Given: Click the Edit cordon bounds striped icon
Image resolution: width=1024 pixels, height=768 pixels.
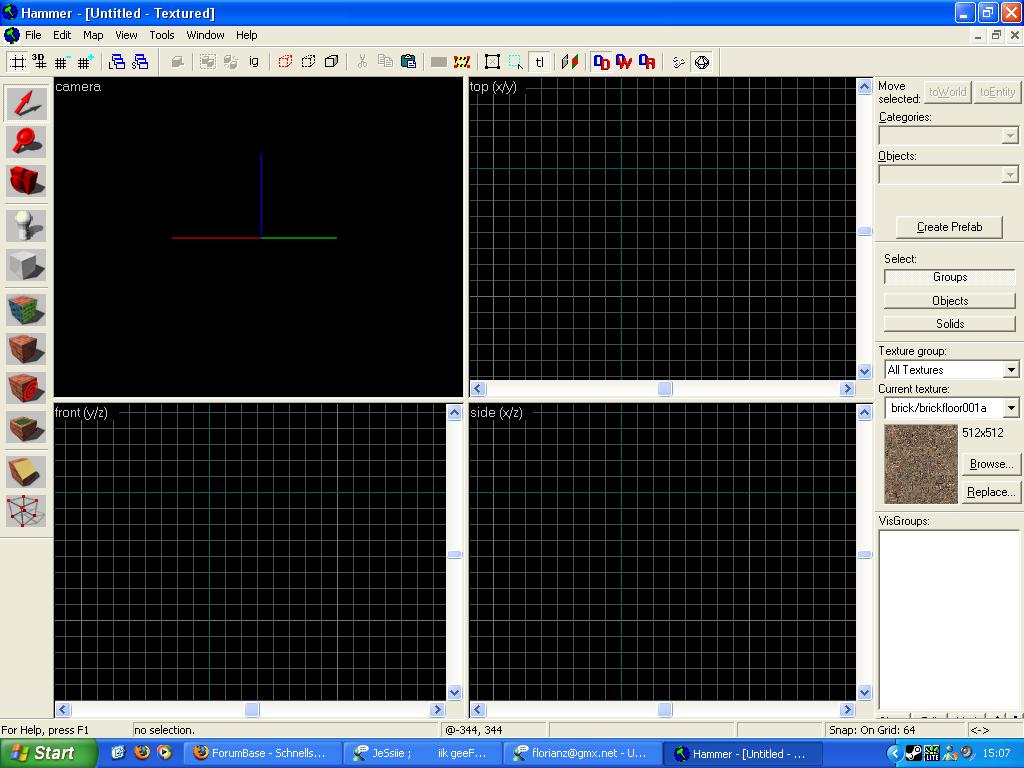Looking at the screenshot, I should coord(462,62).
